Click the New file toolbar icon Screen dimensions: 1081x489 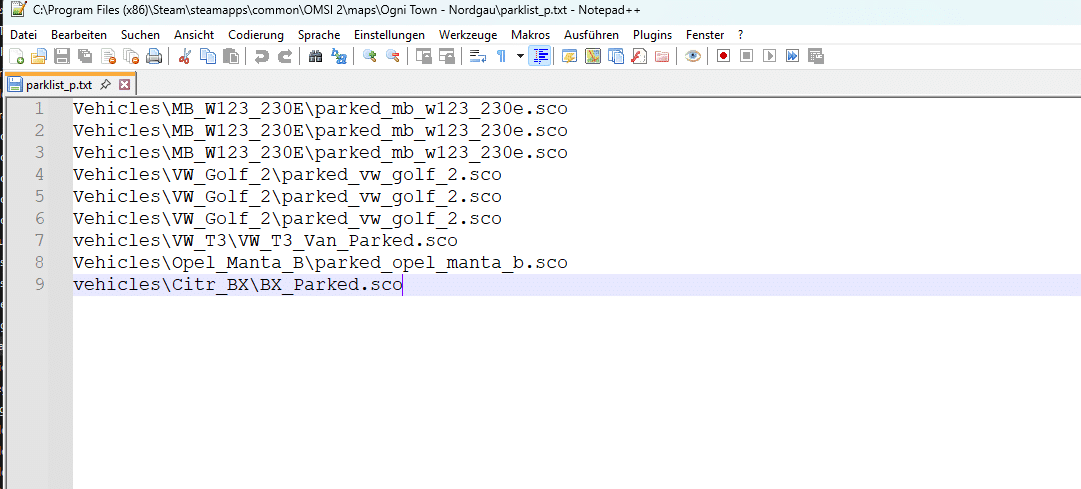pos(17,57)
